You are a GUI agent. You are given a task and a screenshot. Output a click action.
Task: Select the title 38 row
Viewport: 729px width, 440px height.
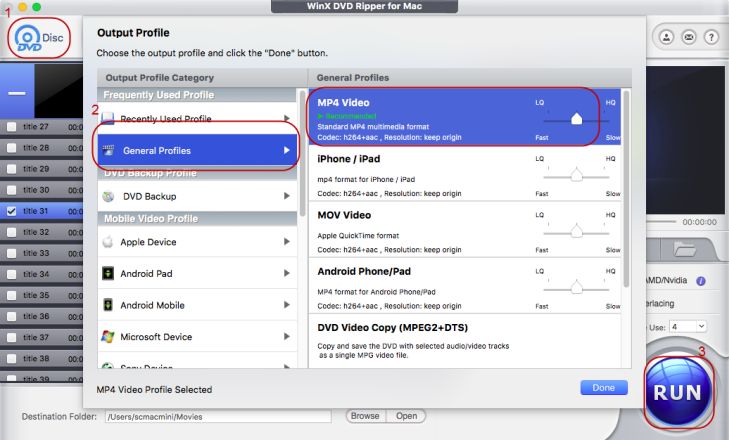pyautogui.click(x=41, y=359)
